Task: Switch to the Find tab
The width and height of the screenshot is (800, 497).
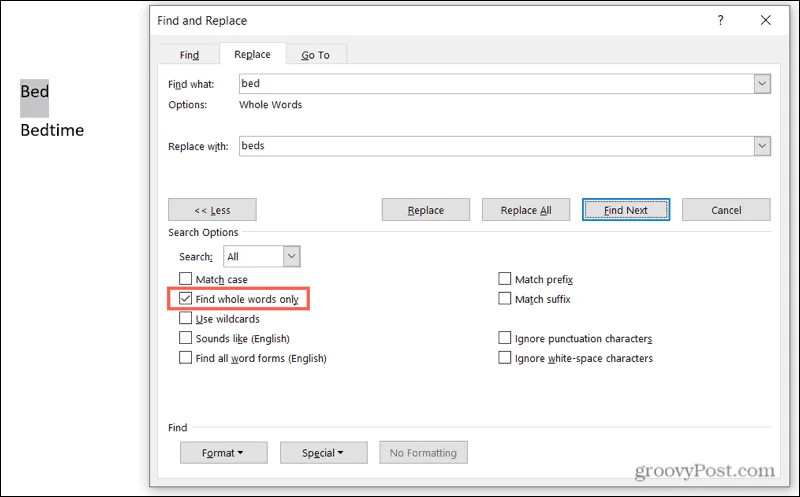Action: (x=189, y=55)
